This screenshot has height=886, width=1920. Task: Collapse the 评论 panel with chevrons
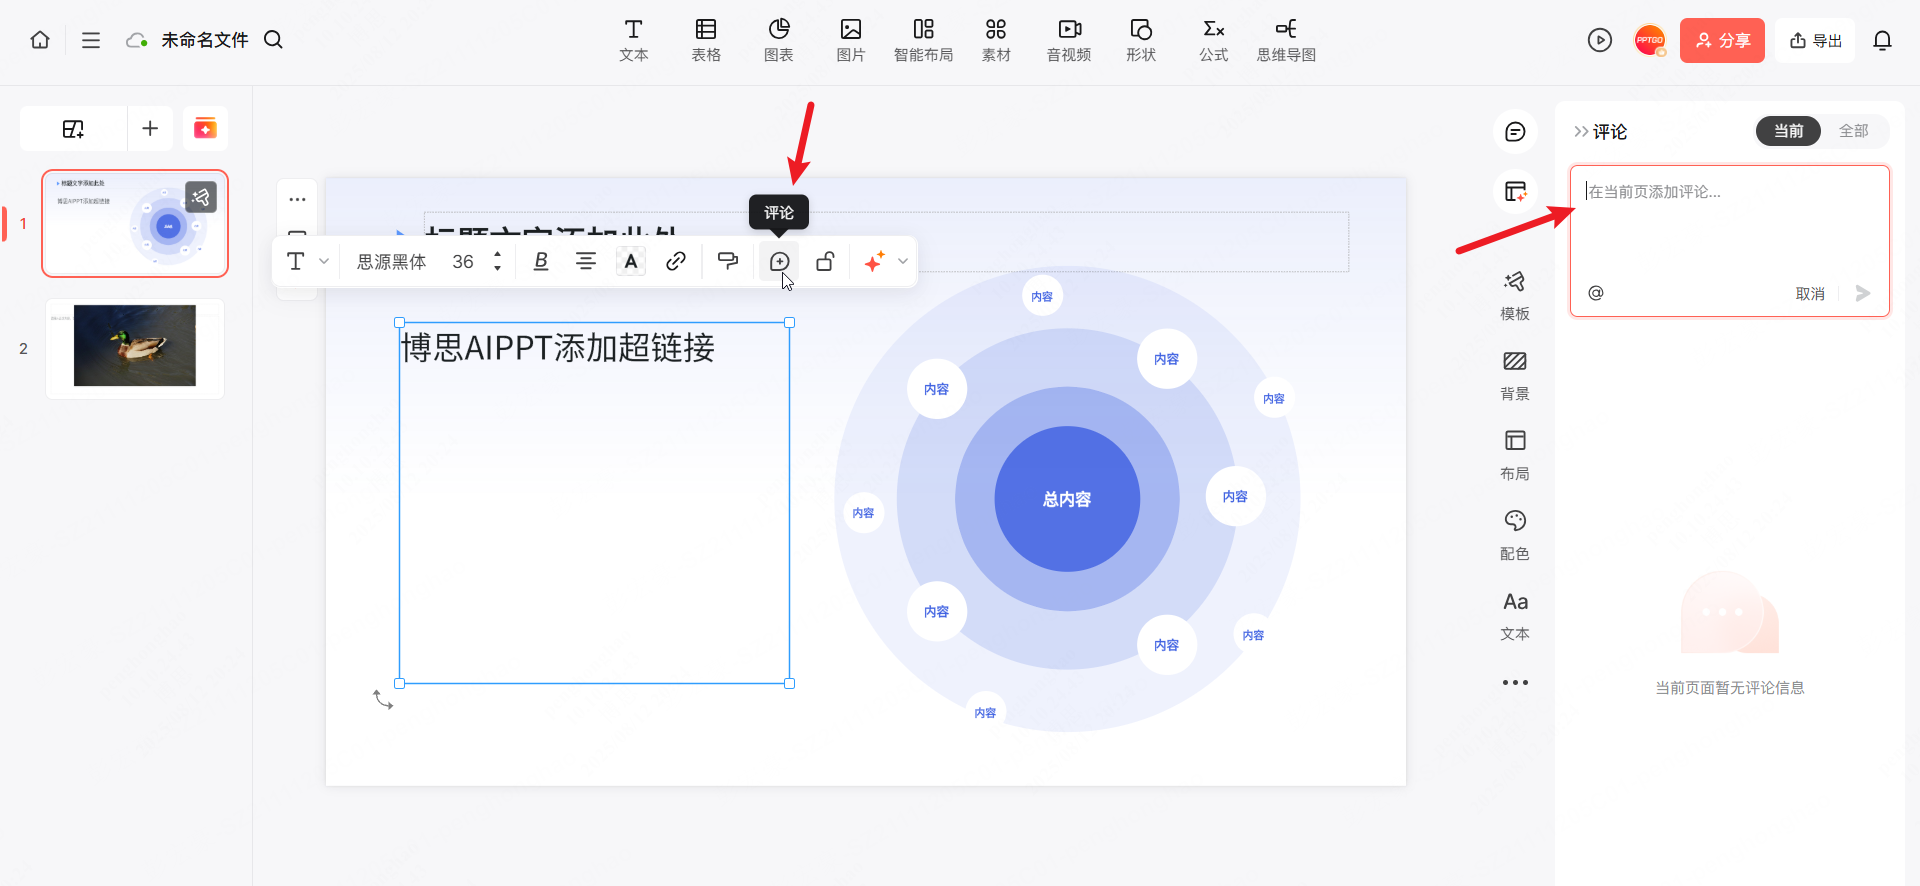1581,132
